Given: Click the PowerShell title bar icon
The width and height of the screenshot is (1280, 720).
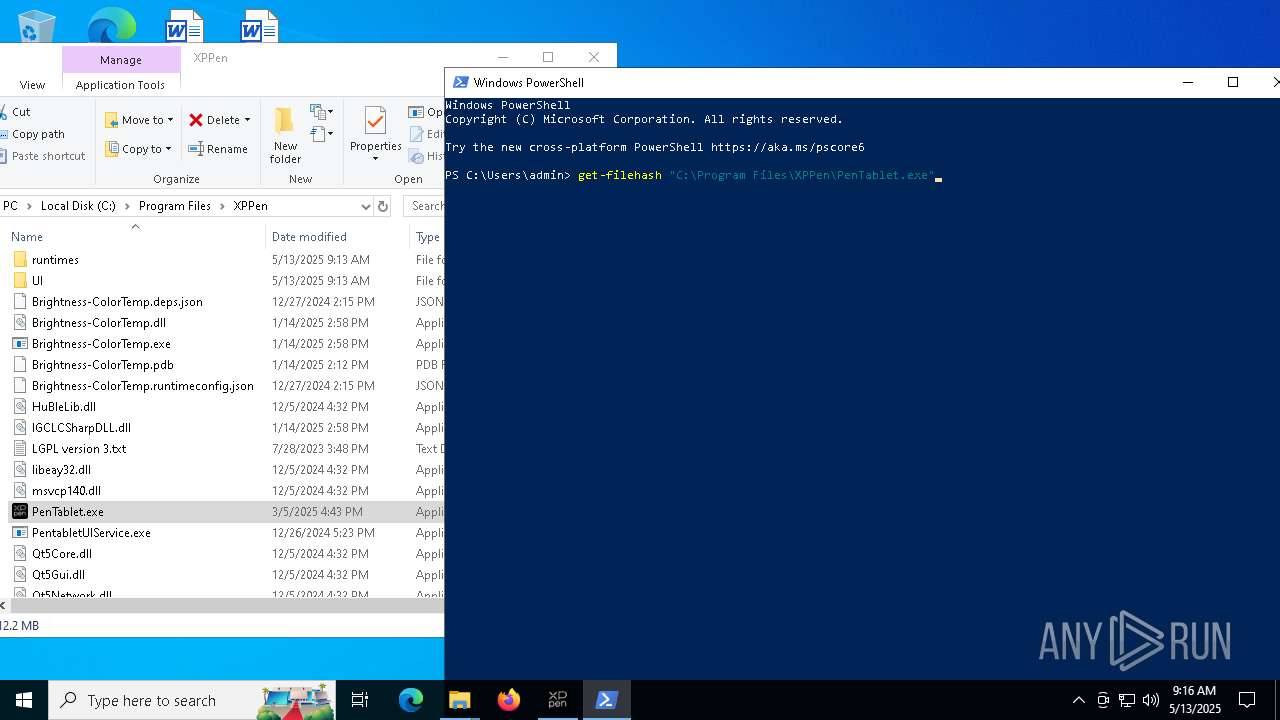Looking at the screenshot, I should pyautogui.click(x=460, y=83).
